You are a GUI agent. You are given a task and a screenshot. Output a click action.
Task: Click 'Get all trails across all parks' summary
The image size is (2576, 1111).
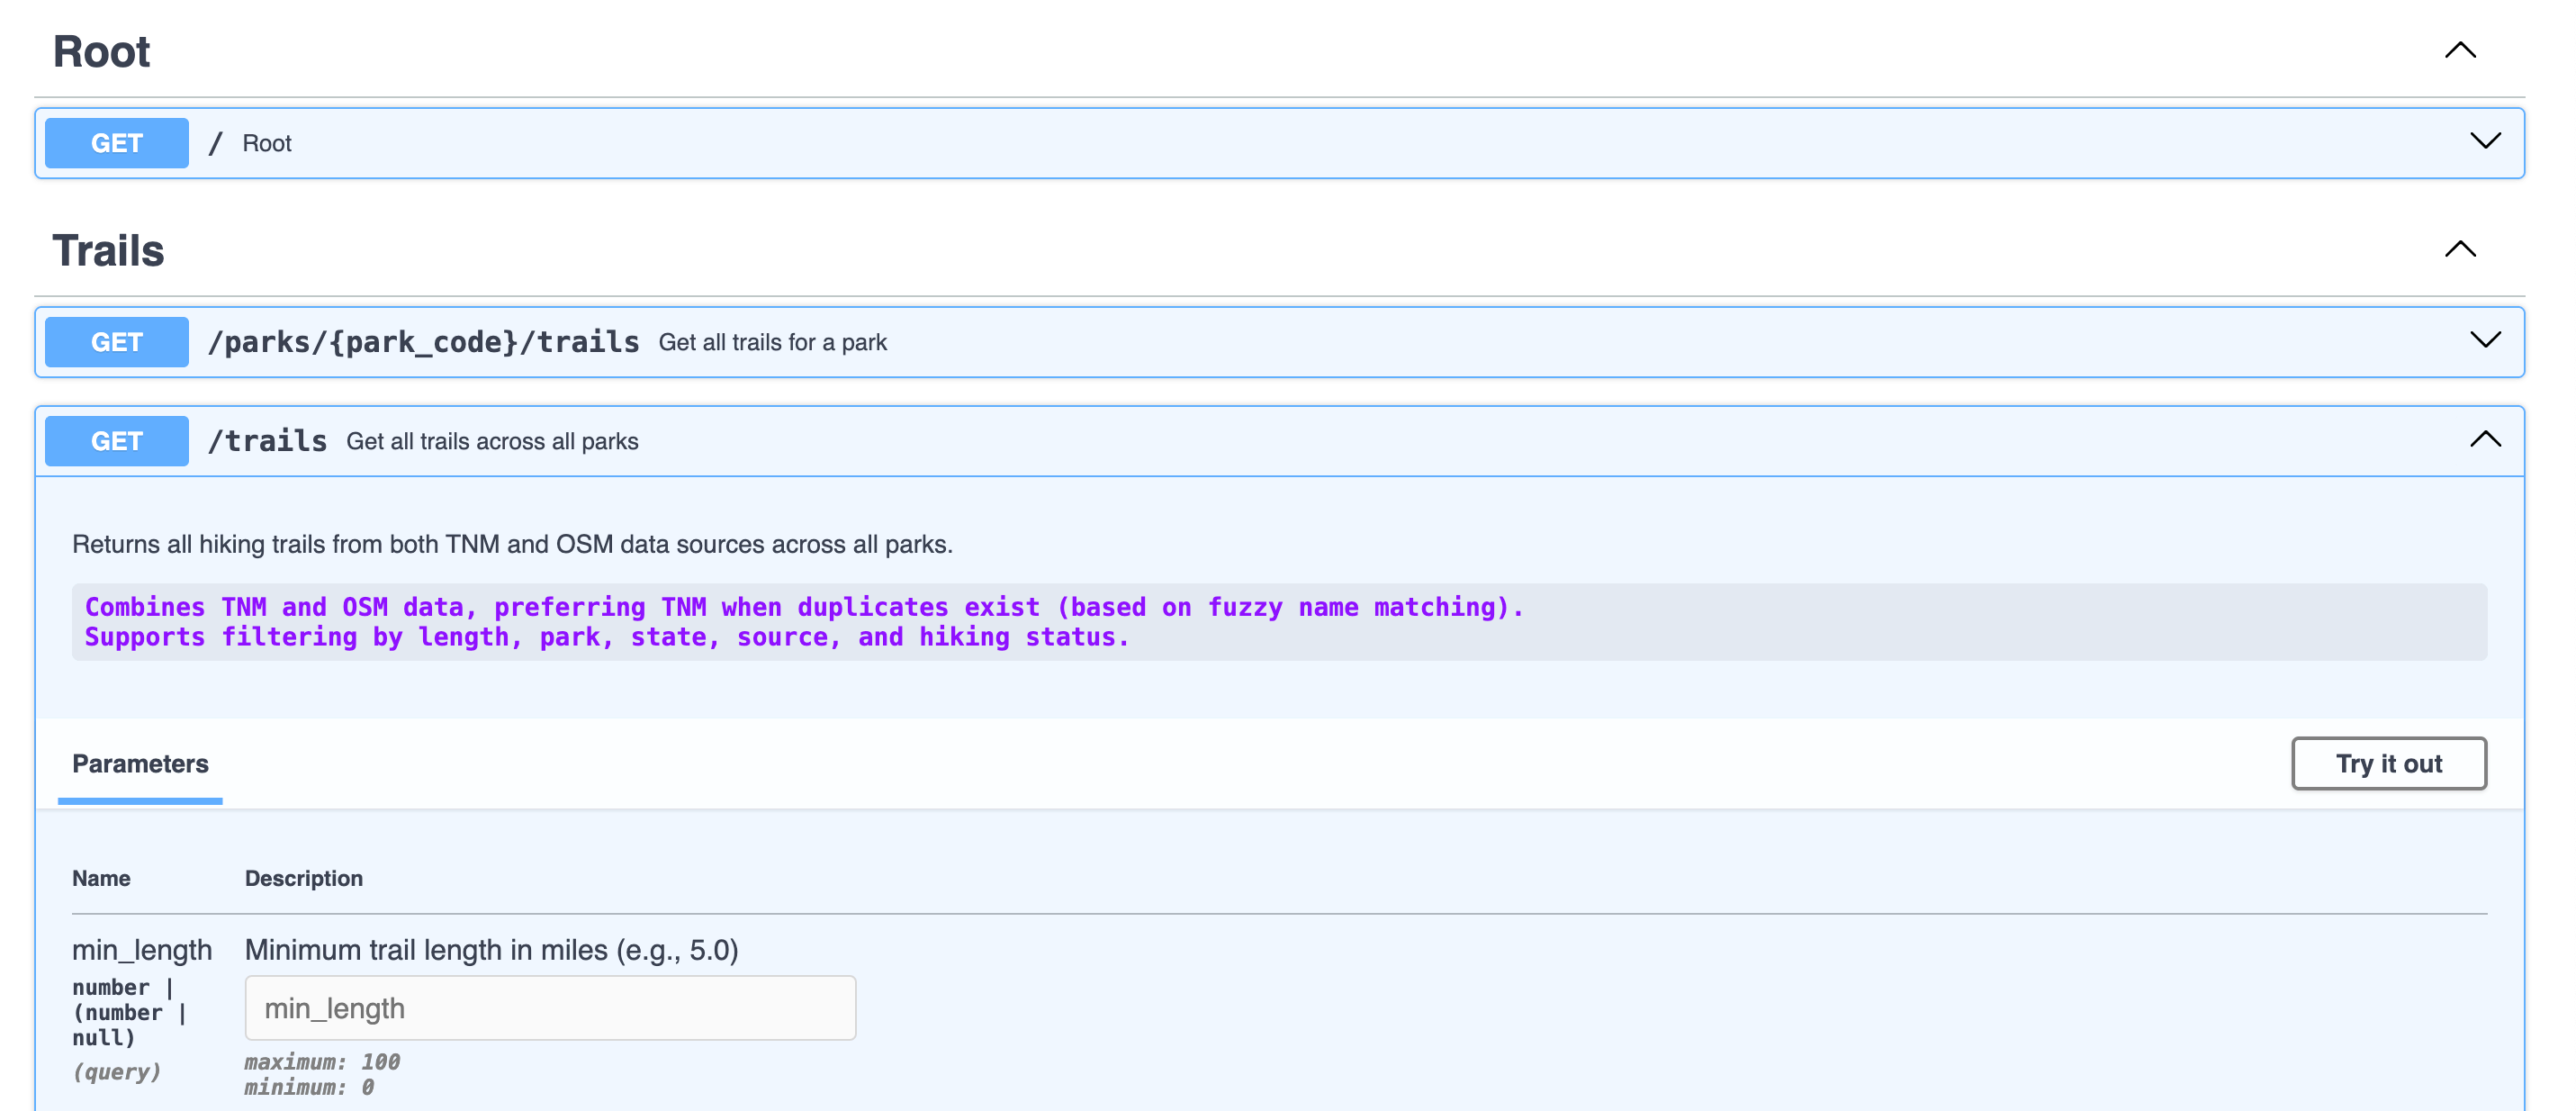(x=492, y=441)
